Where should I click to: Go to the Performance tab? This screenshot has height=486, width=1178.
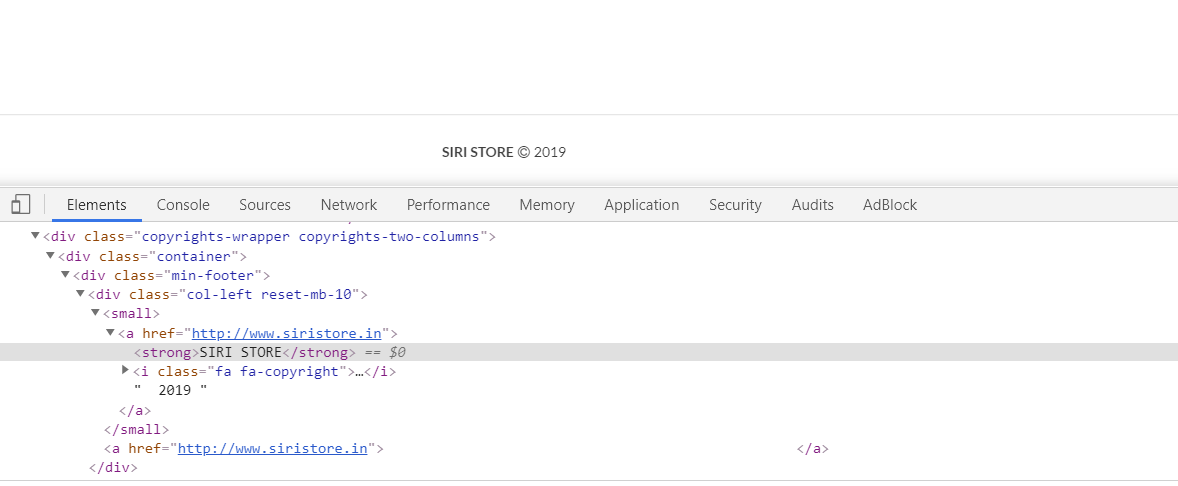pos(448,205)
